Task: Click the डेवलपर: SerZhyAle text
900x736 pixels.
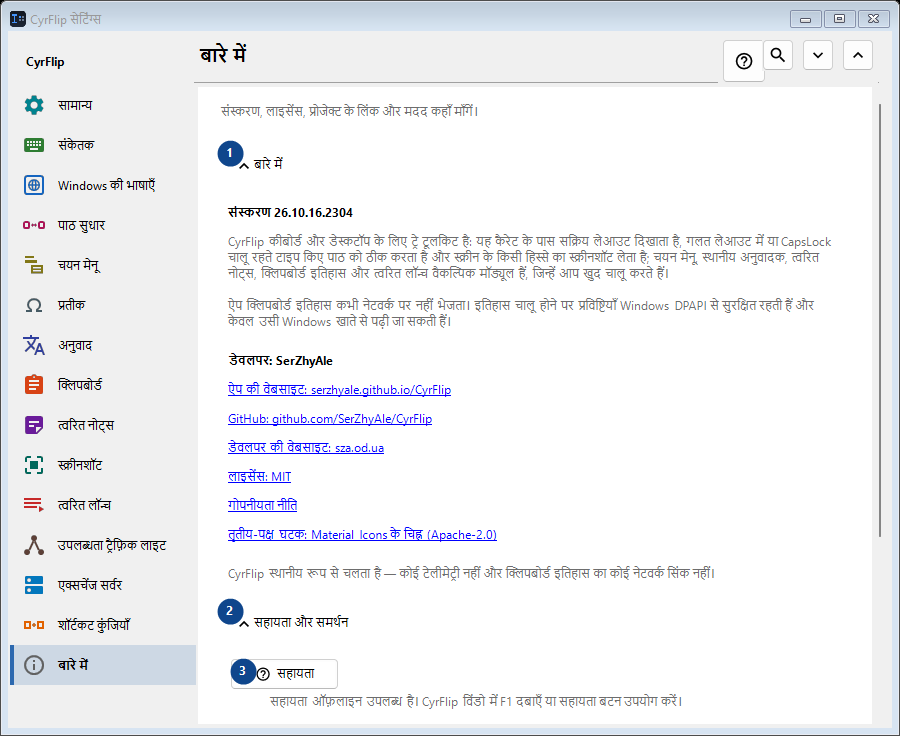Action: coord(281,361)
